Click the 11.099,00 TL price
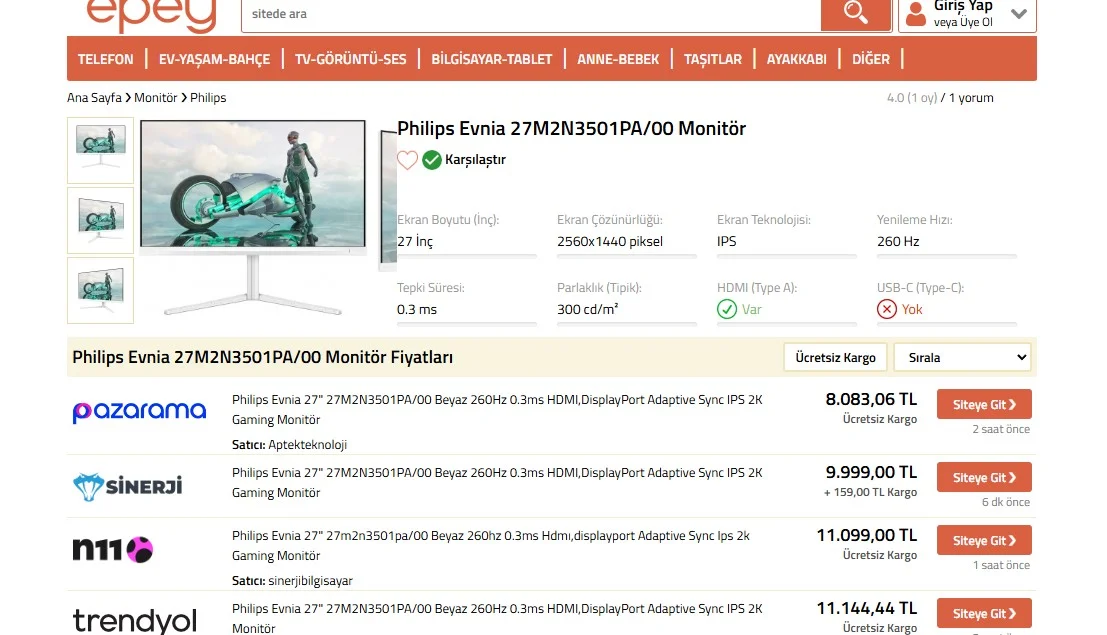The height and width of the screenshot is (635, 1107). [x=867, y=535]
